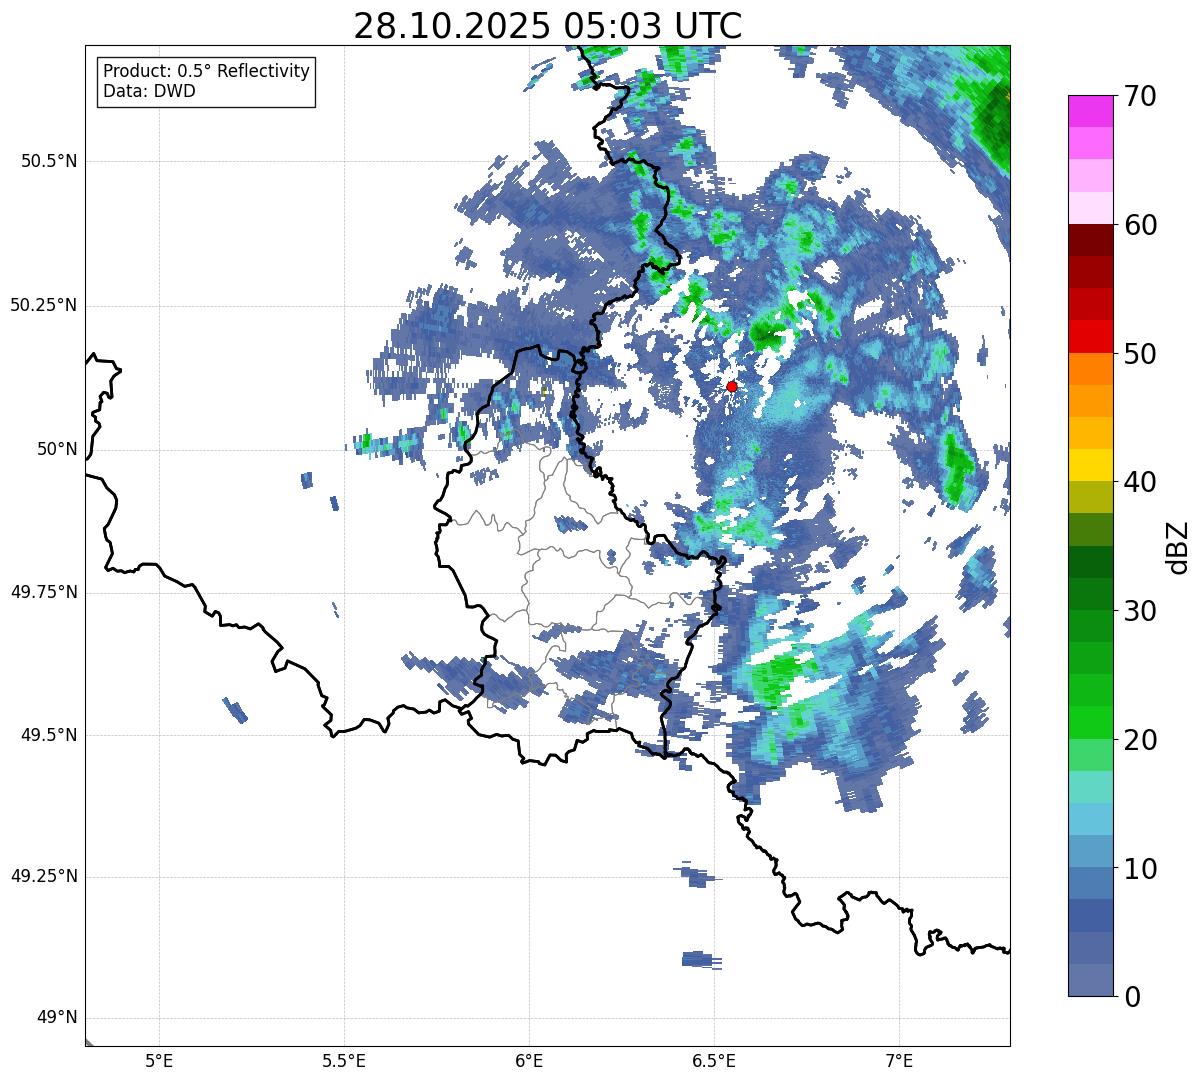
Task: Click the latitude label "49.5°N"
Action: coord(49,735)
